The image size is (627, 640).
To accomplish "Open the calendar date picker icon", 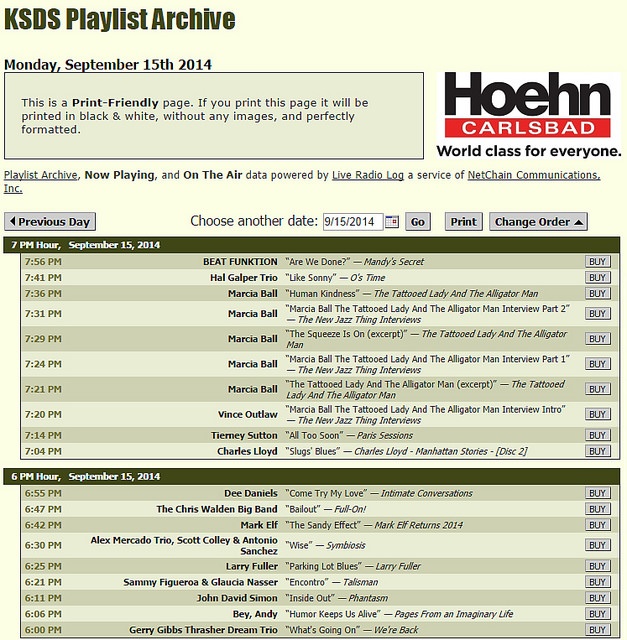I will coord(392,222).
